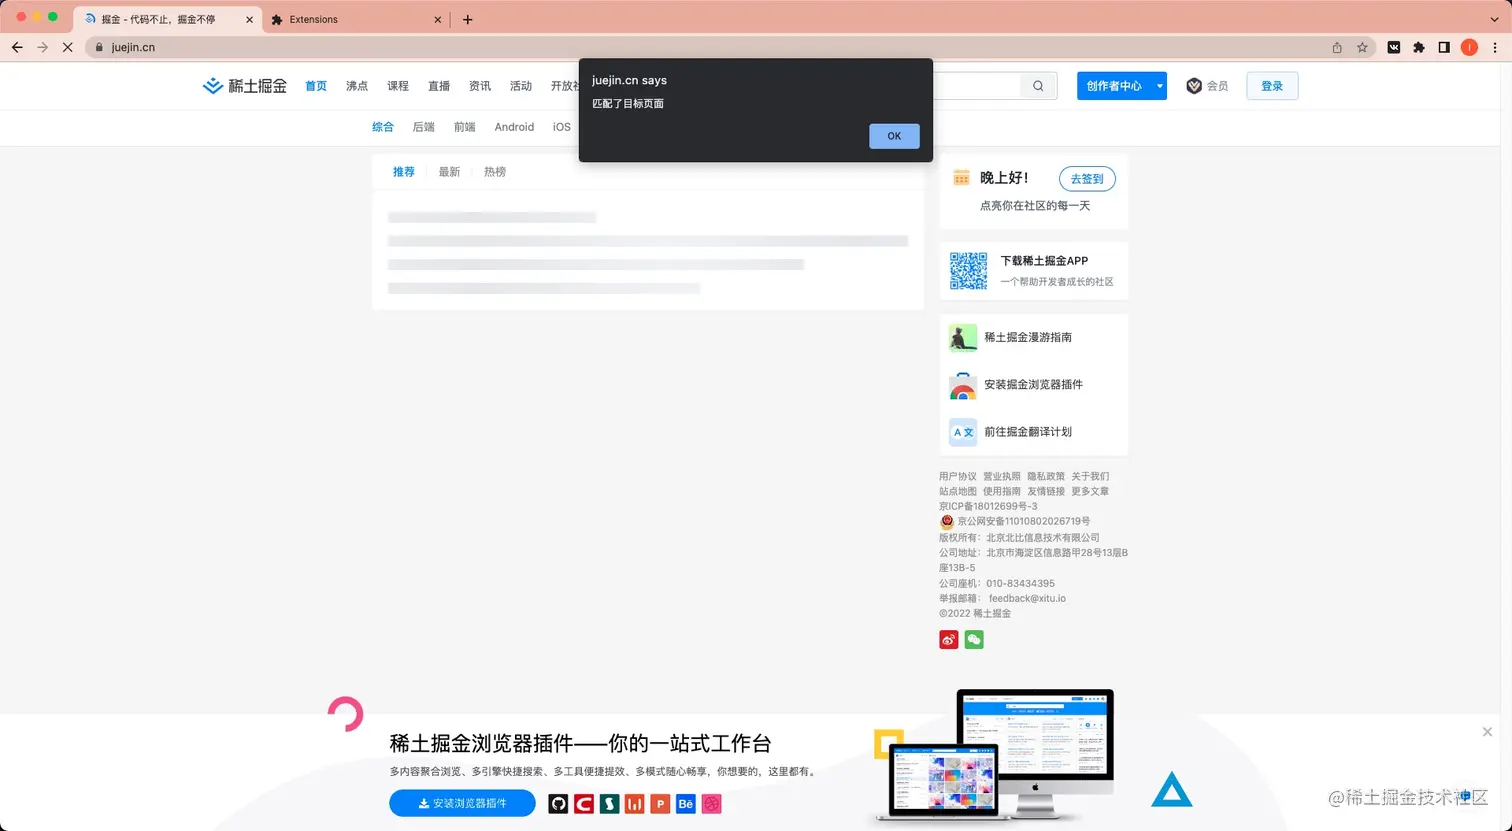The width and height of the screenshot is (1512, 831).
Task: Toggle the browser side panel icon
Action: coord(1444,47)
